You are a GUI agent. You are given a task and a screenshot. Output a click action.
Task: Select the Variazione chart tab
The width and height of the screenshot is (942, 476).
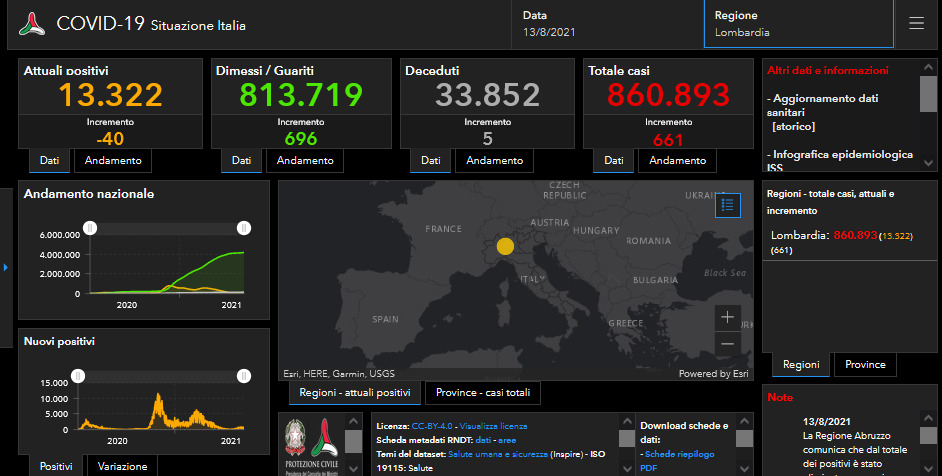pyautogui.click(x=123, y=466)
